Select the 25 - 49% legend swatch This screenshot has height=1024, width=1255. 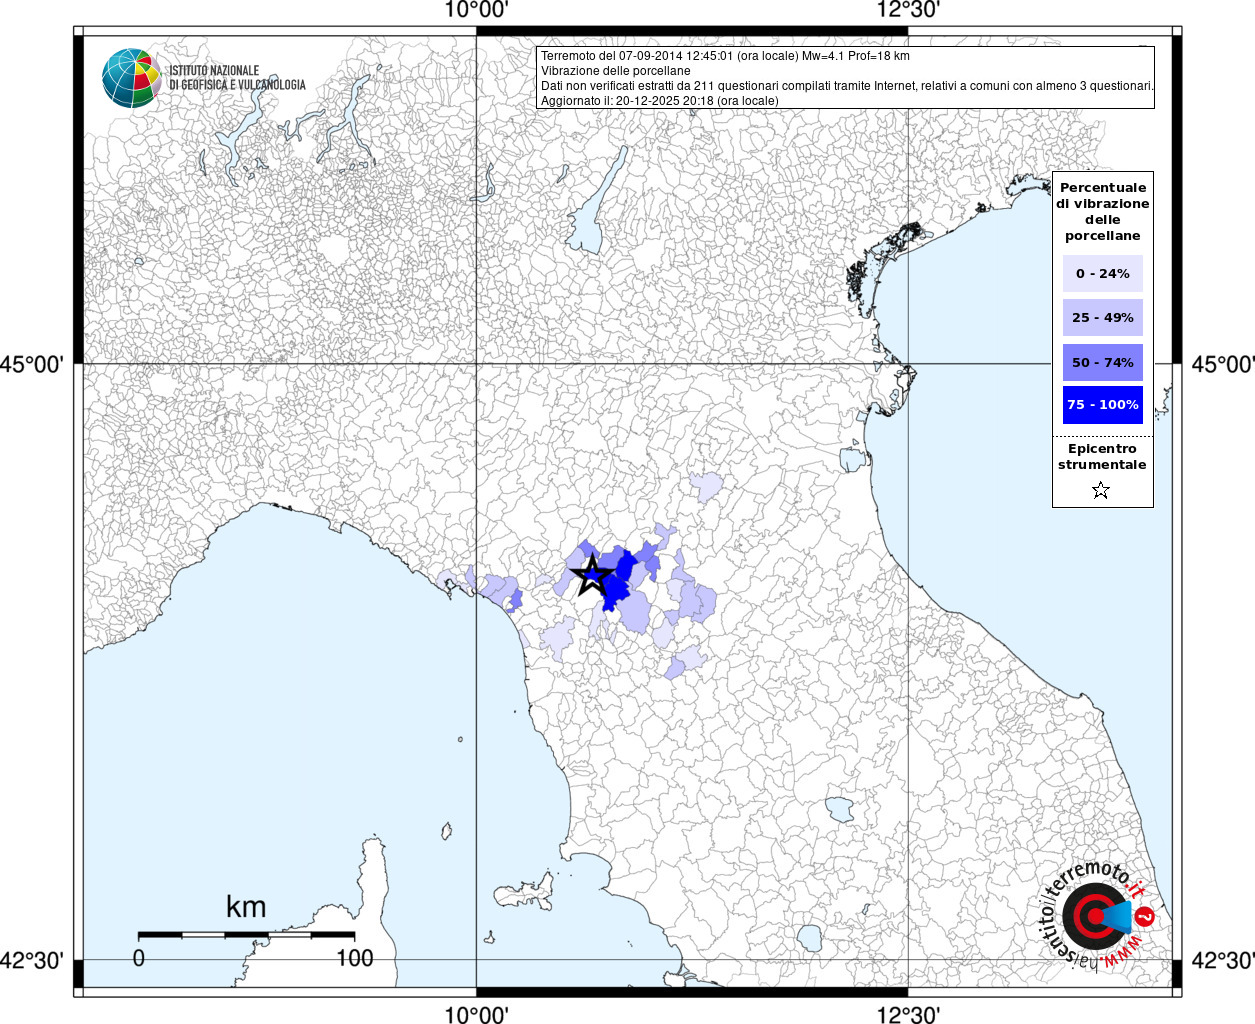pos(1102,317)
